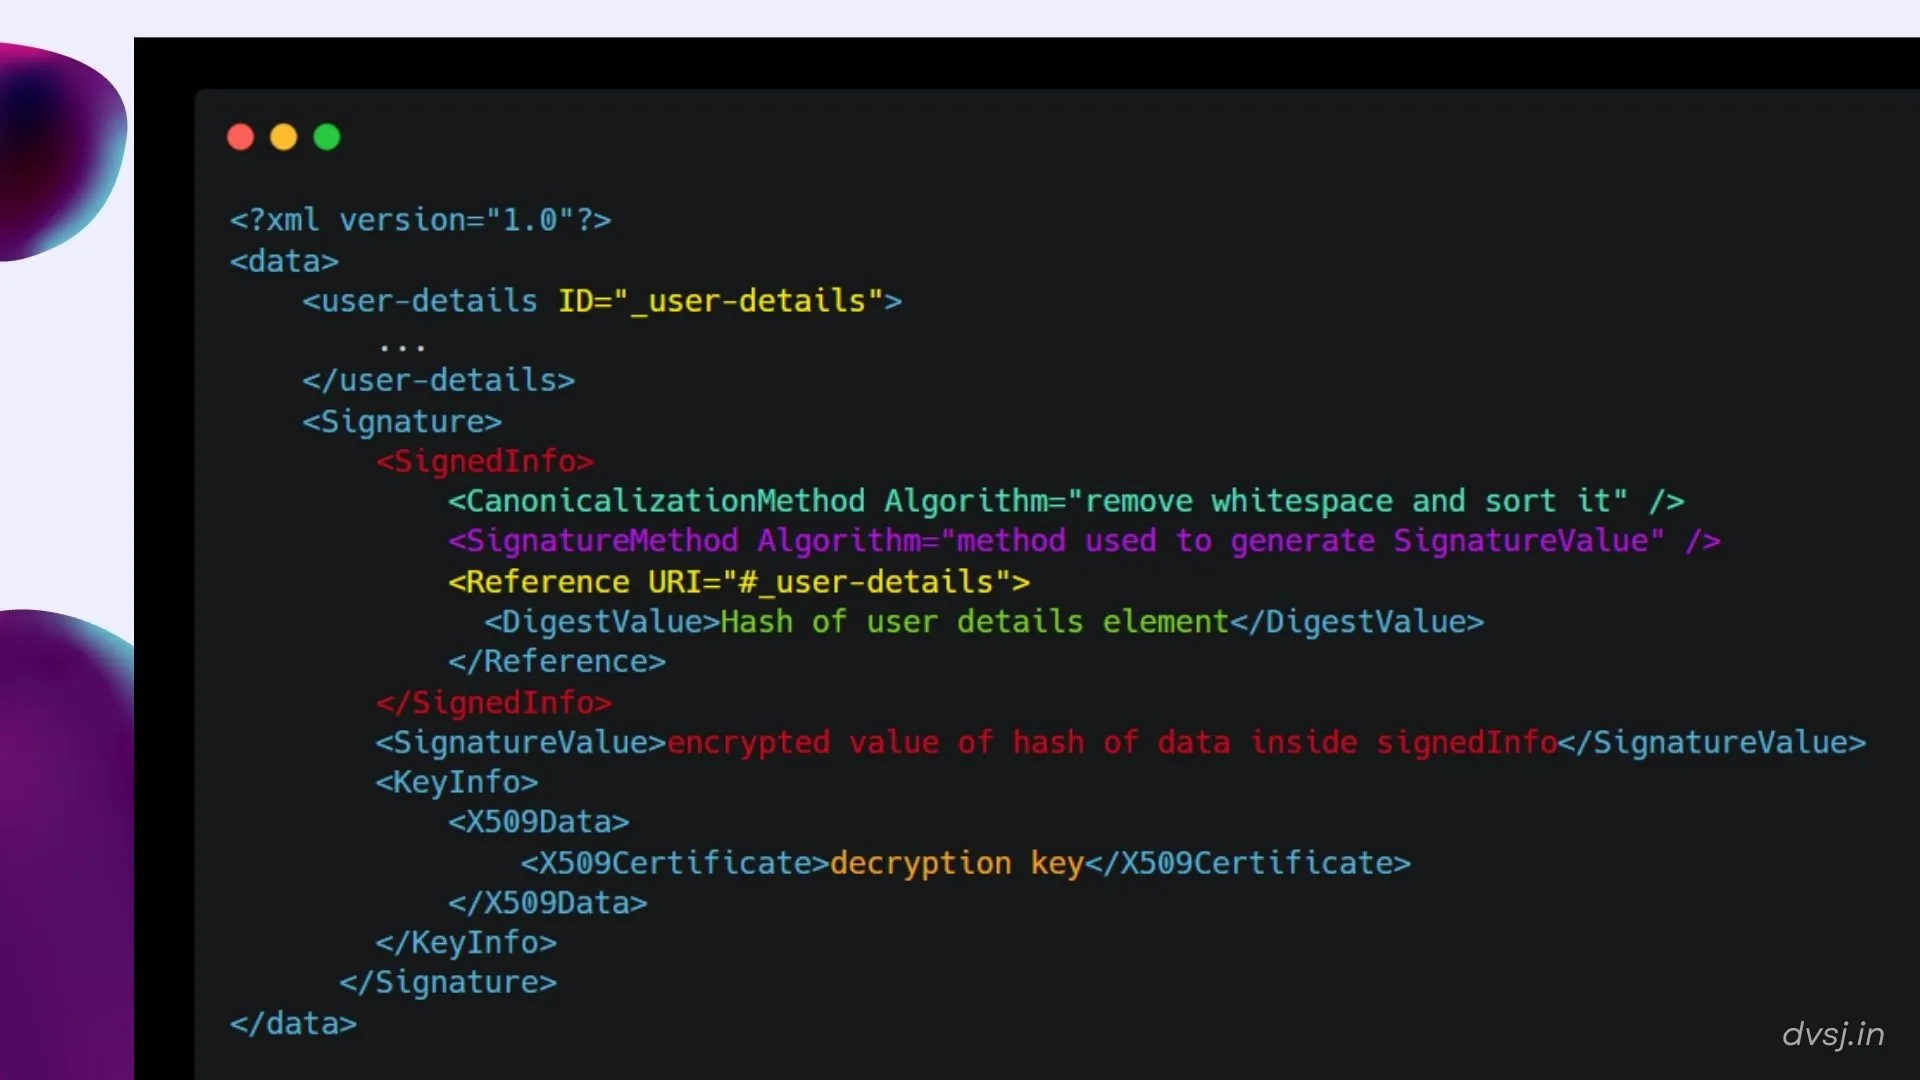Click the KeyInfo opening tag
This screenshot has height=1080, width=1920.
[456, 782]
